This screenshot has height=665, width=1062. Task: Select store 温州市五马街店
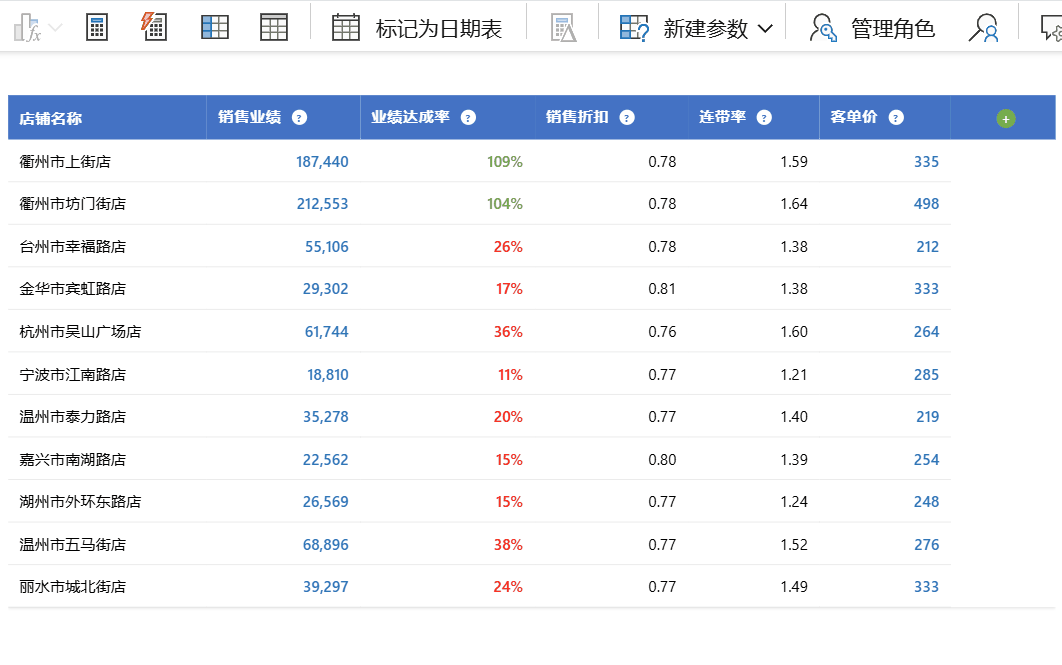click(72, 544)
